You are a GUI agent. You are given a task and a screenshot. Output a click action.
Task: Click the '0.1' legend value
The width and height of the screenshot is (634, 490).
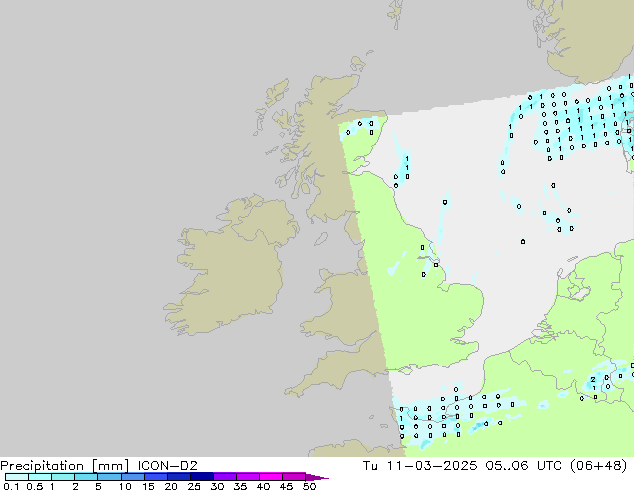click(11, 486)
